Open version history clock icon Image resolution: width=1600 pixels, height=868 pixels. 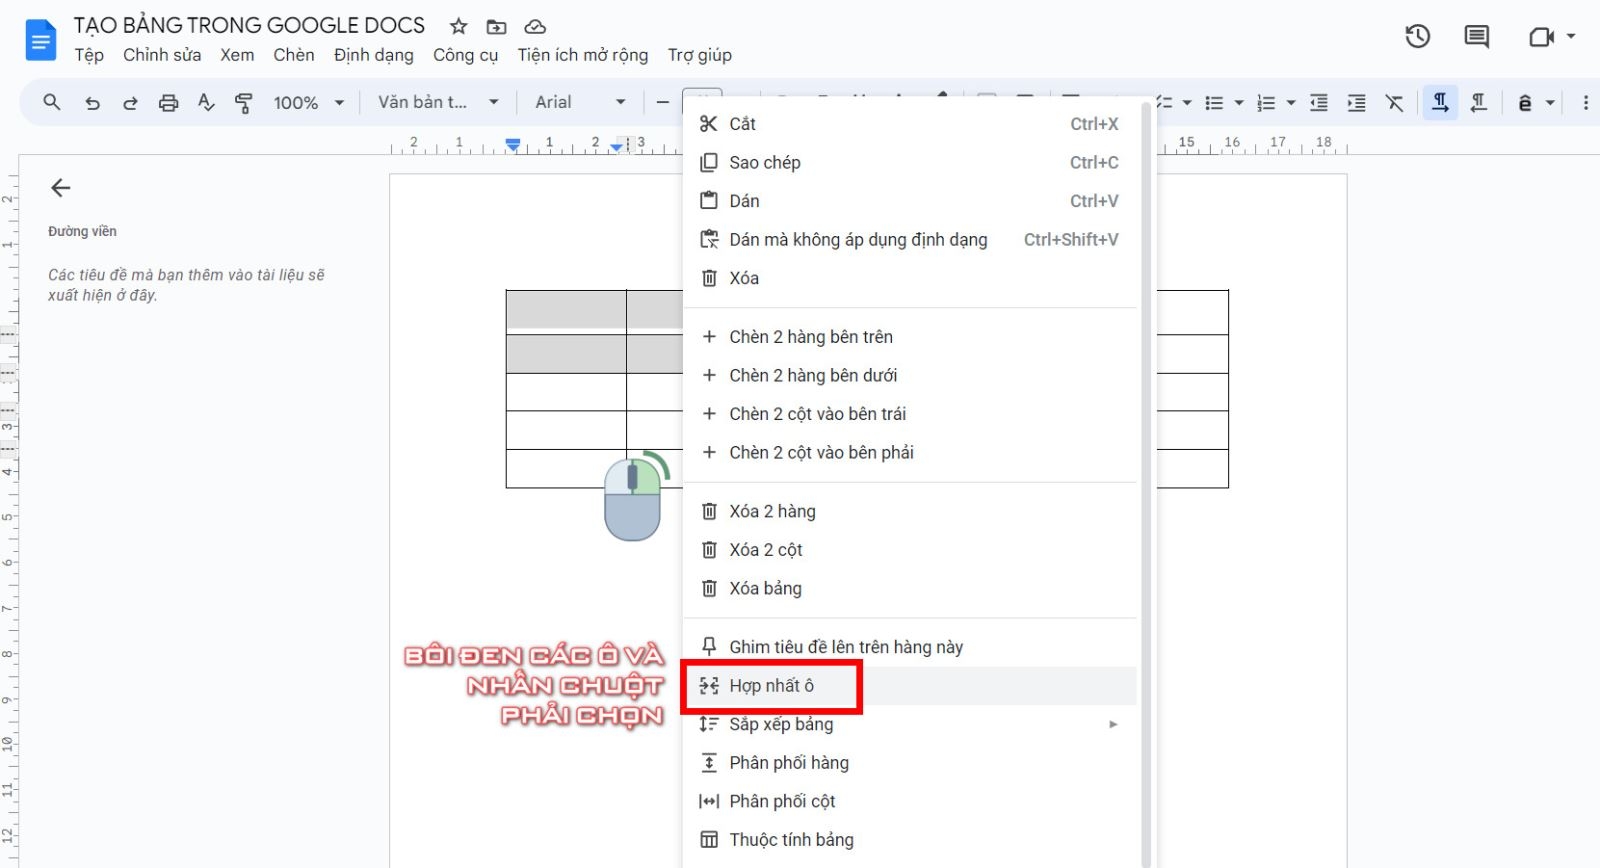coord(1417,37)
